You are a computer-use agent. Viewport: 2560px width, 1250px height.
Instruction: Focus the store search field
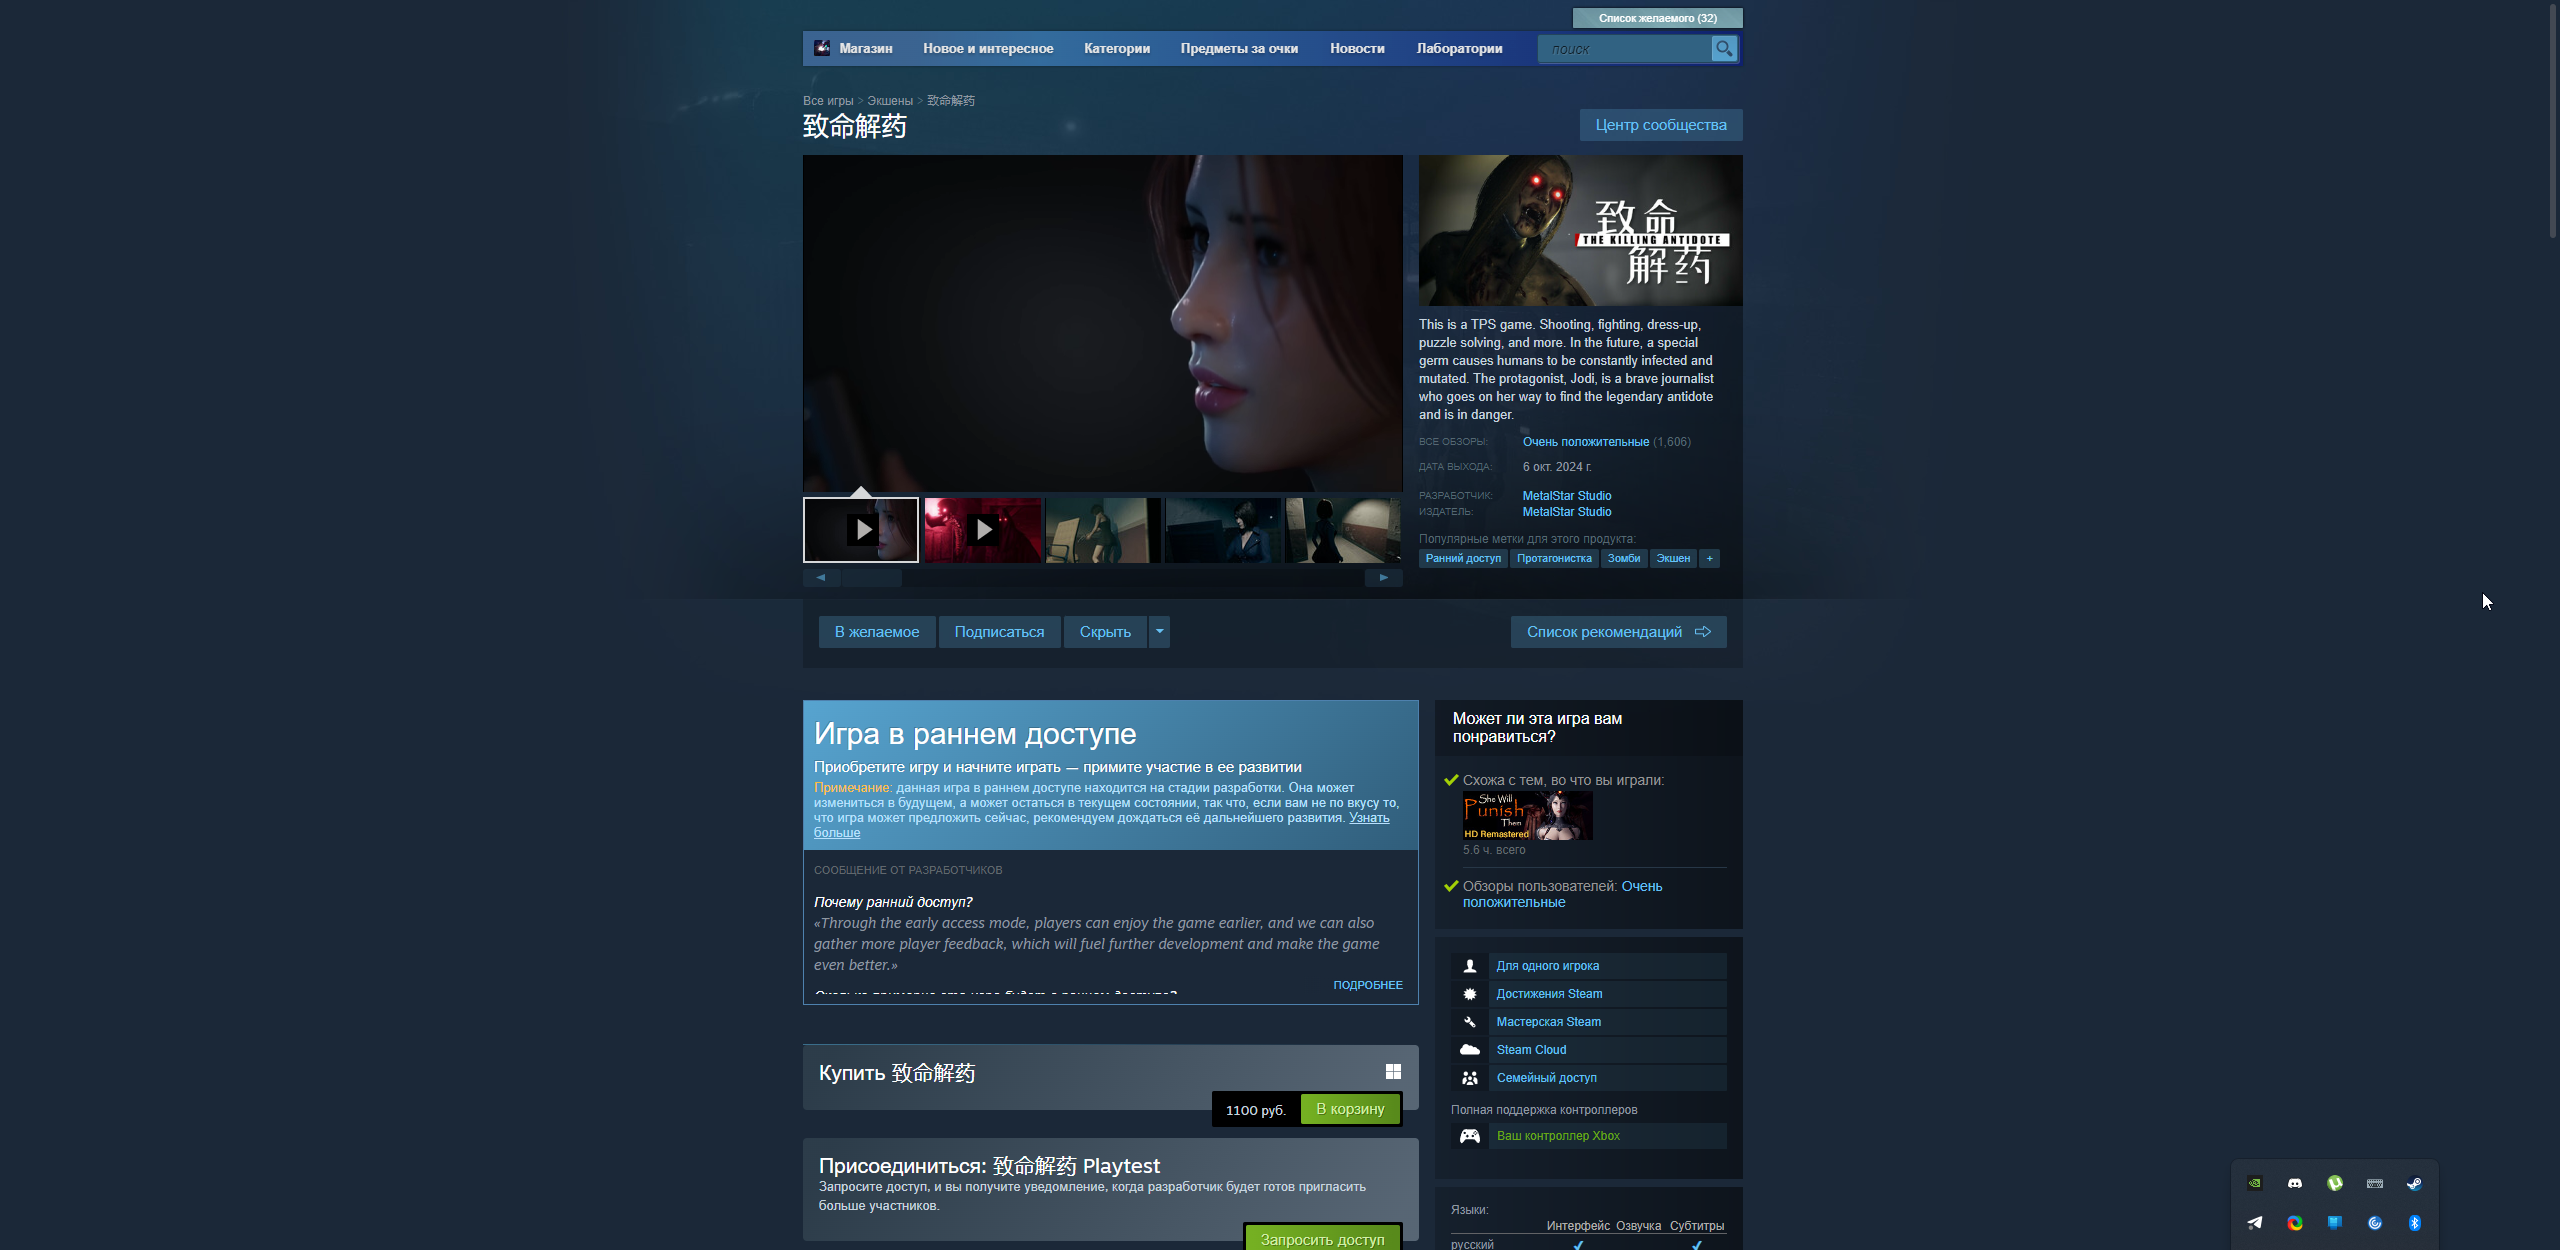(x=1625, y=48)
